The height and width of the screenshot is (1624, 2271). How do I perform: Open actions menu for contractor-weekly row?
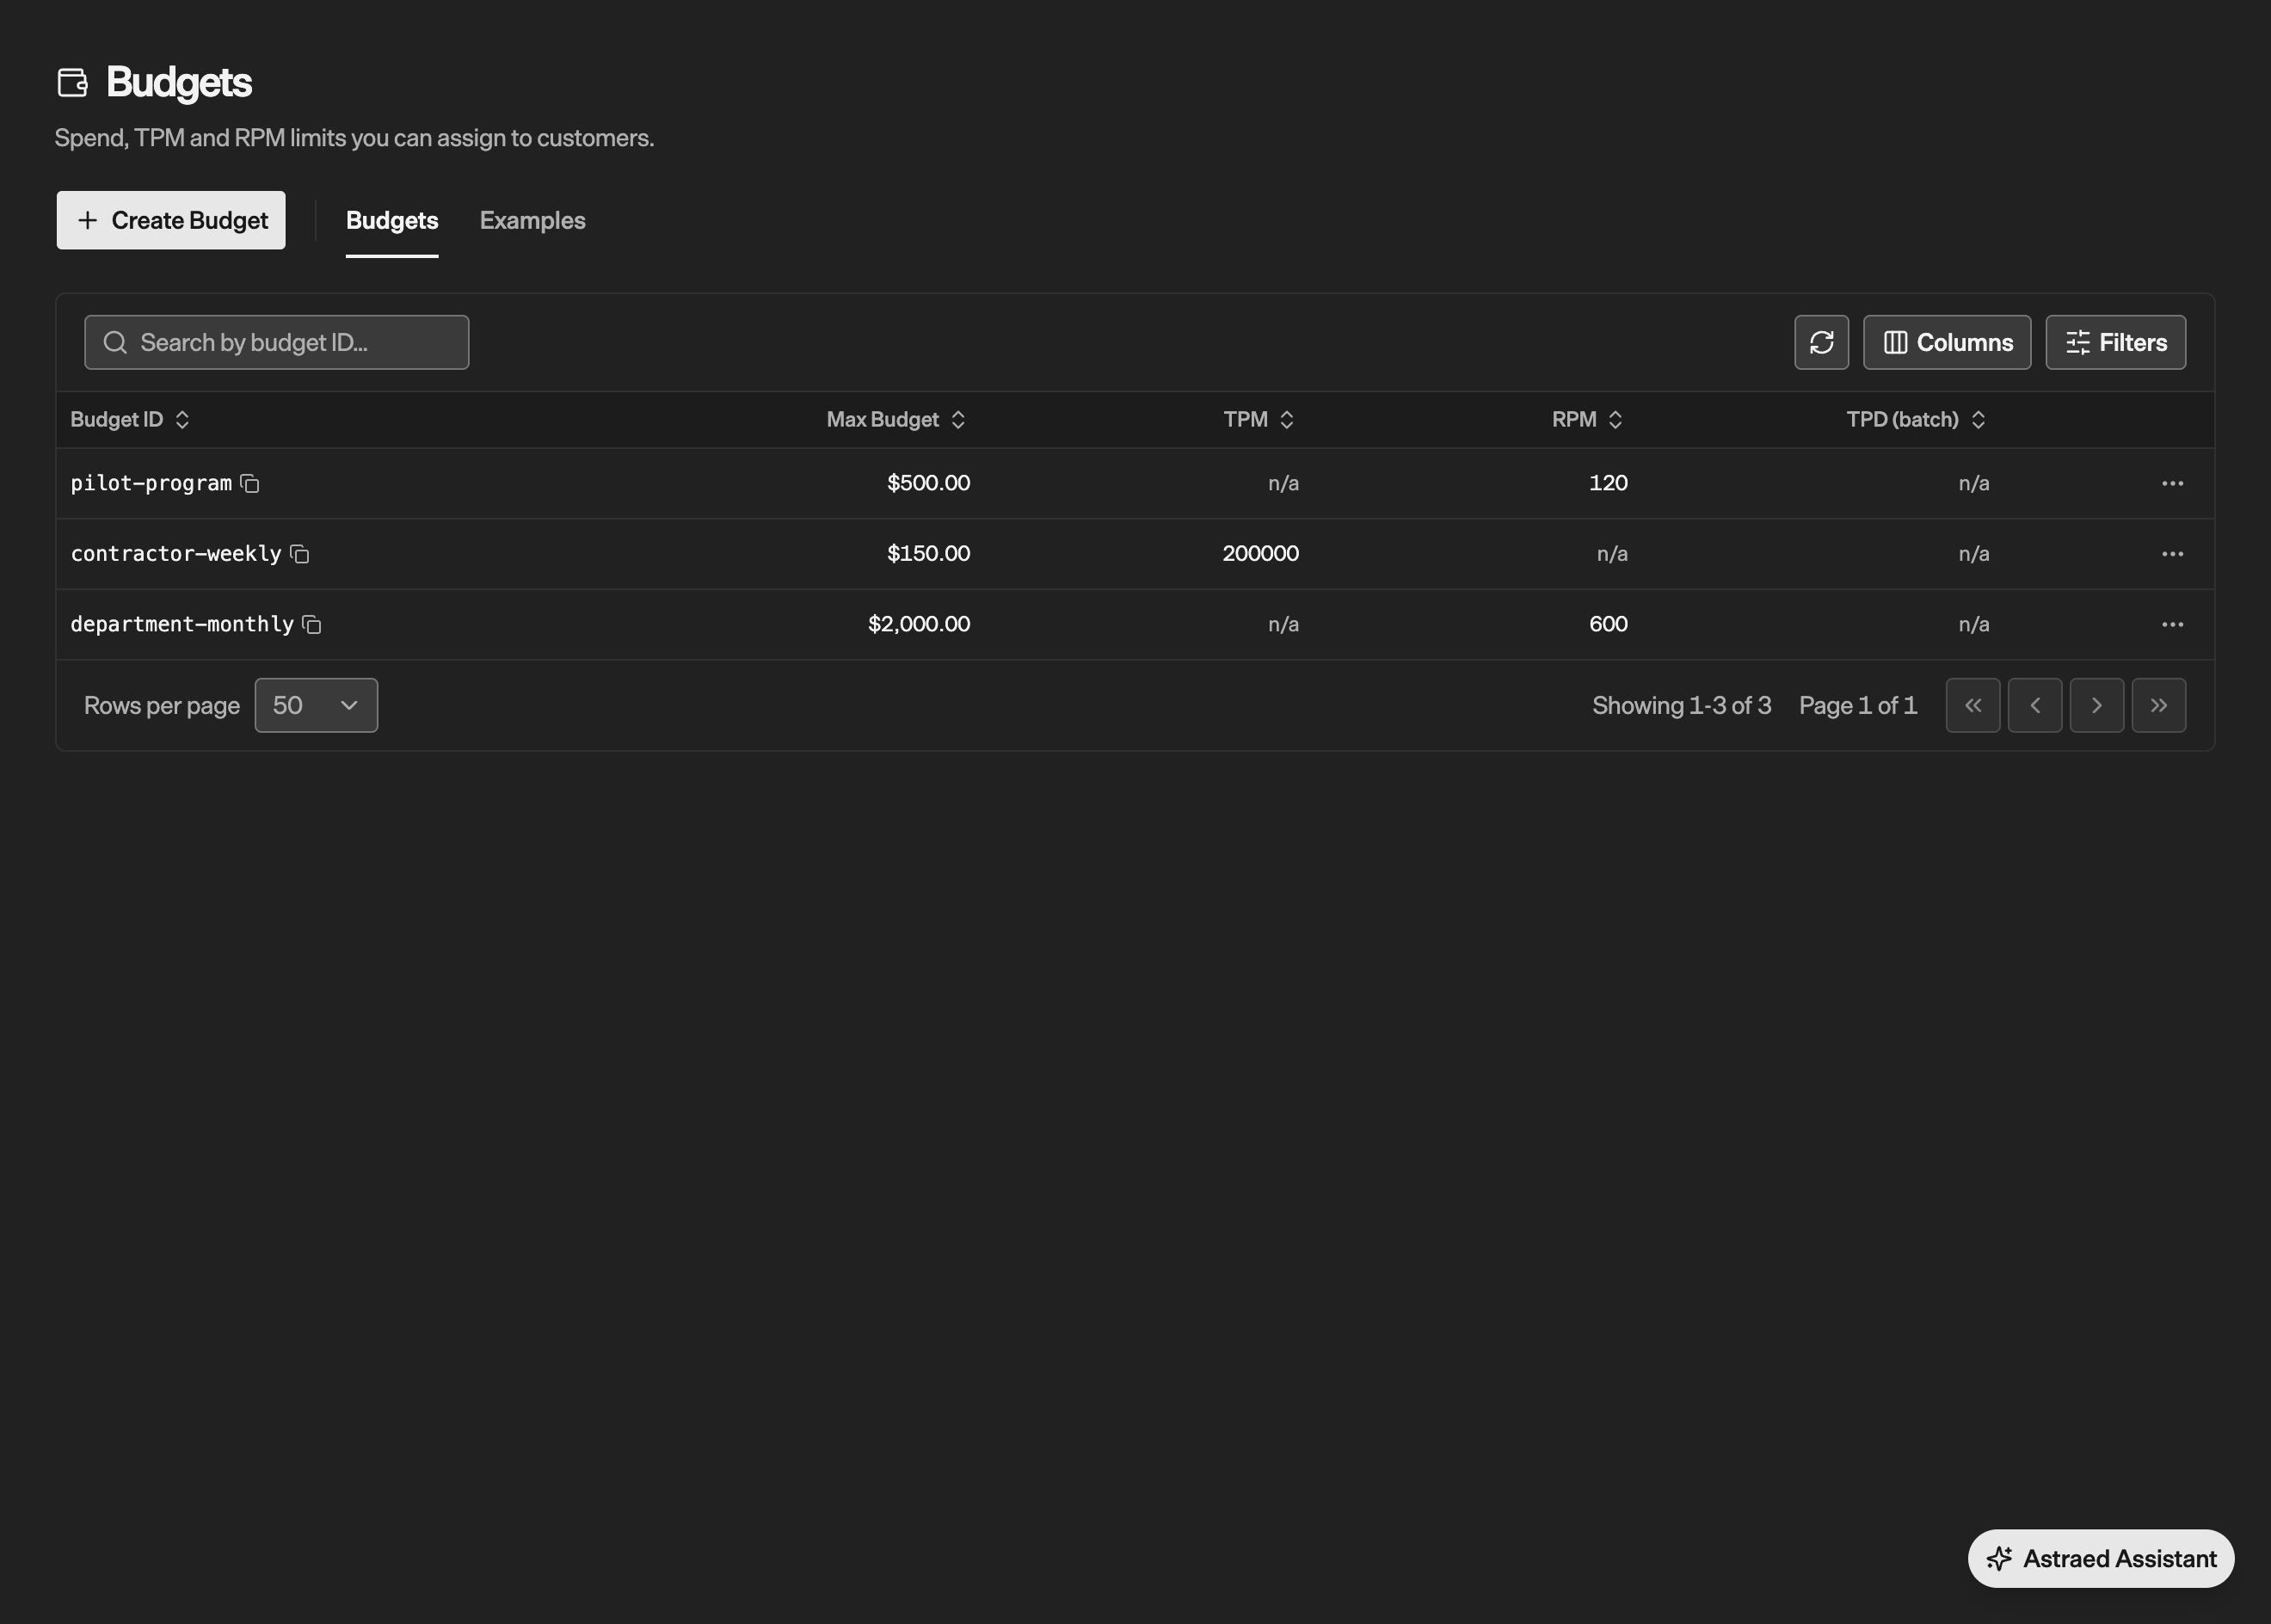pyautogui.click(x=2172, y=554)
